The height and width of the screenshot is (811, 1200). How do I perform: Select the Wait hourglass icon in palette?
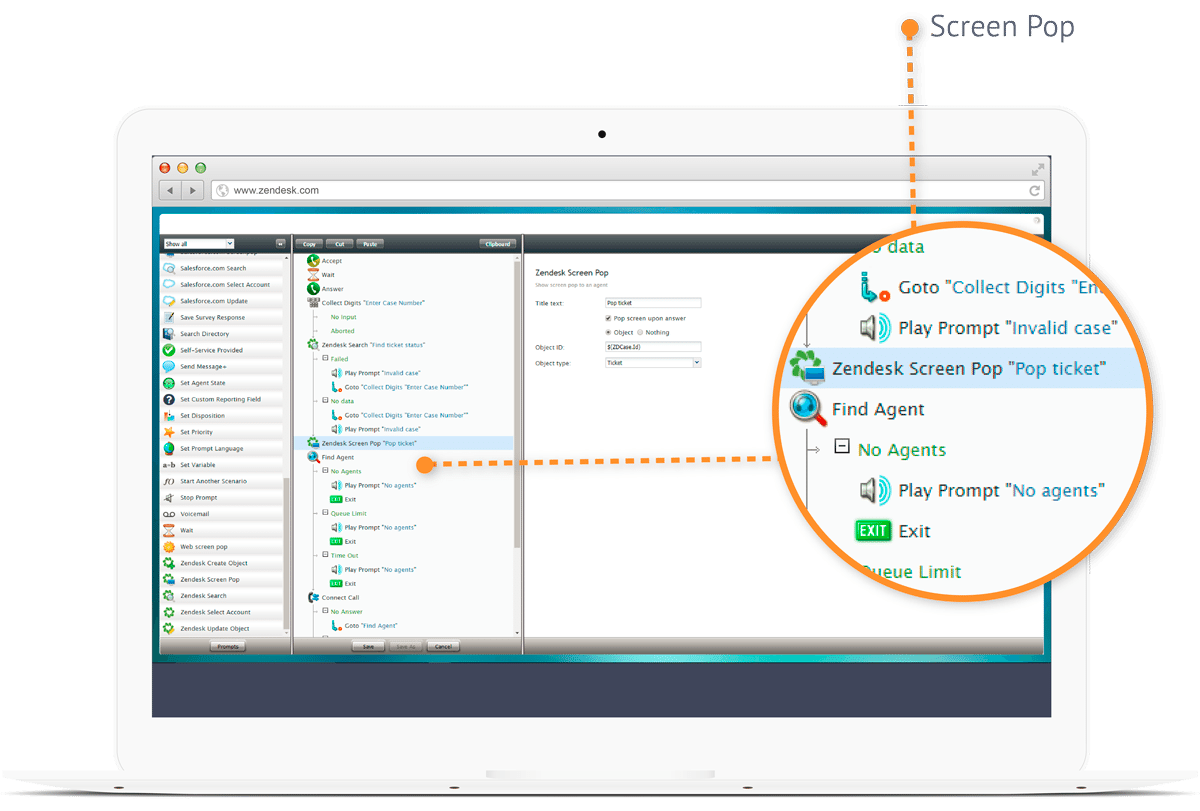tap(169, 530)
